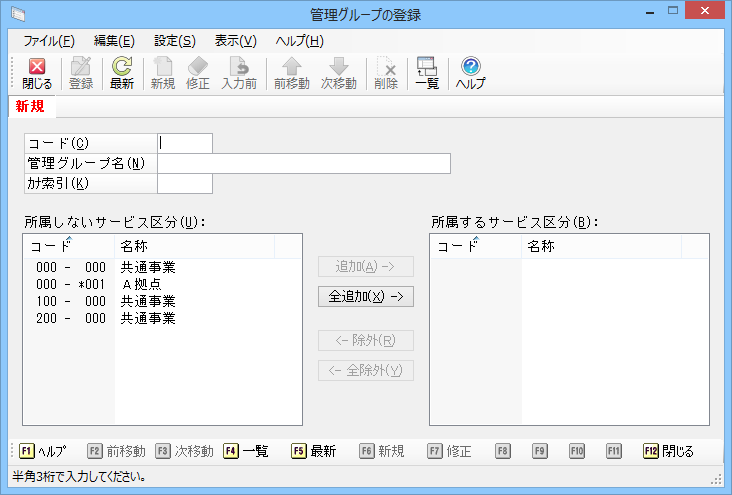Open the 設定(S) menu
Viewport: 732px width, 495px height.
[x=175, y=41]
